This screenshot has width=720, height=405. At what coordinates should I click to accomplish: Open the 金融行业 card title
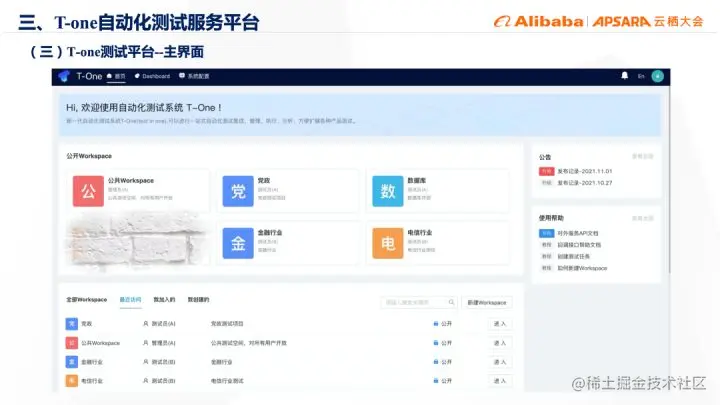(270, 232)
